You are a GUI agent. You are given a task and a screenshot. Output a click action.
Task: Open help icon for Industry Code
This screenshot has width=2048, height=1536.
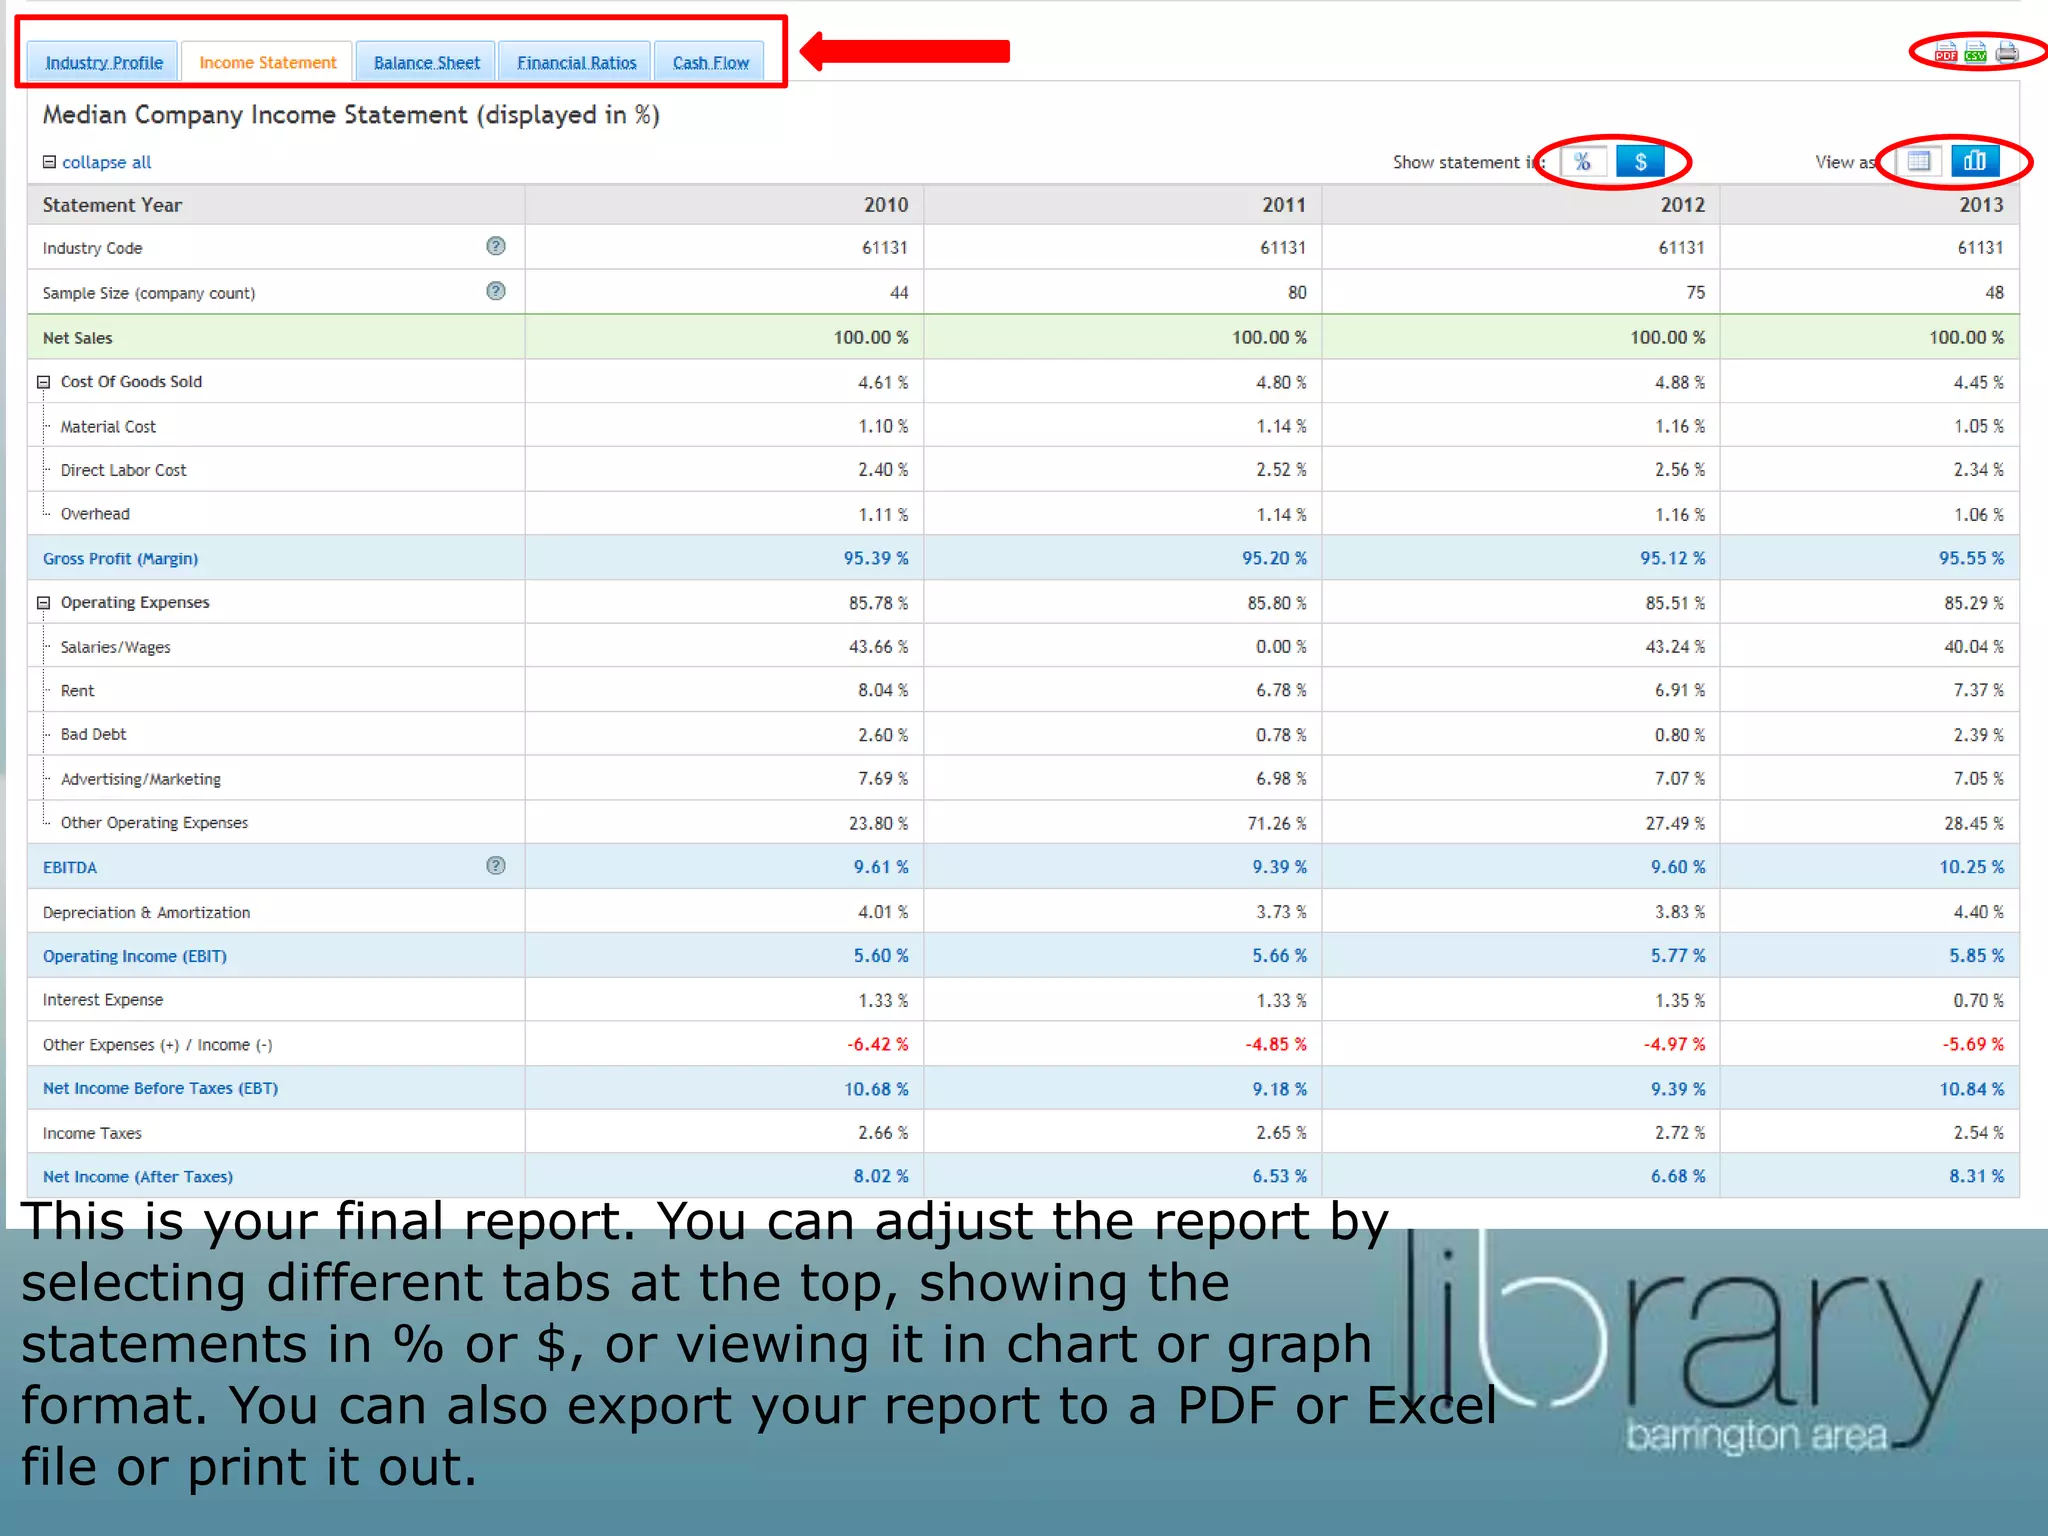496,246
